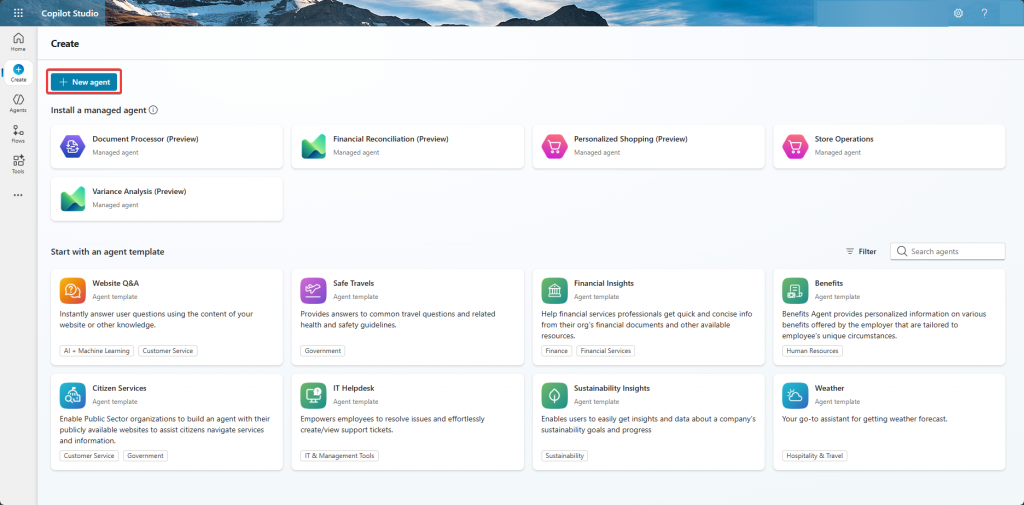The width and height of the screenshot is (1024, 505).
Task: Open Personalized Shopping (Preview) title
Action: point(631,139)
